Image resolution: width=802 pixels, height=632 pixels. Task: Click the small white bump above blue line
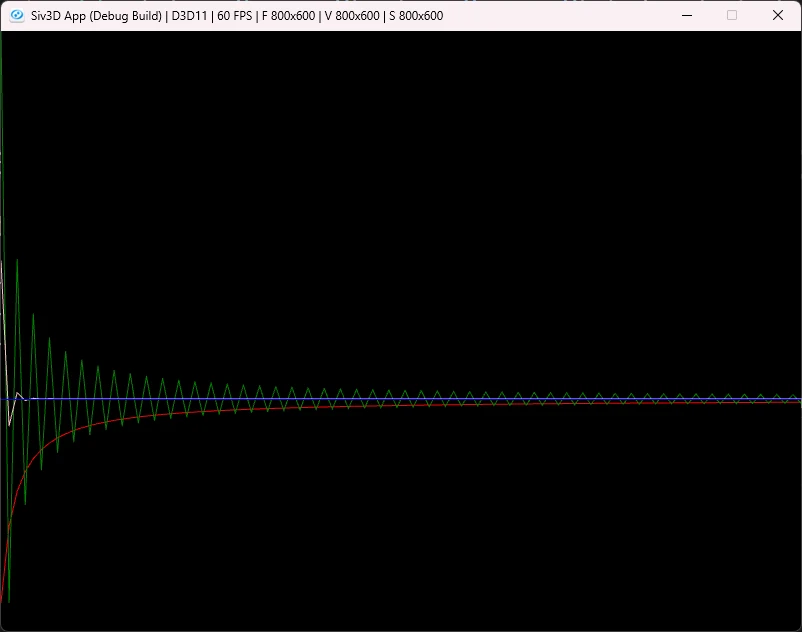(18, 393)
